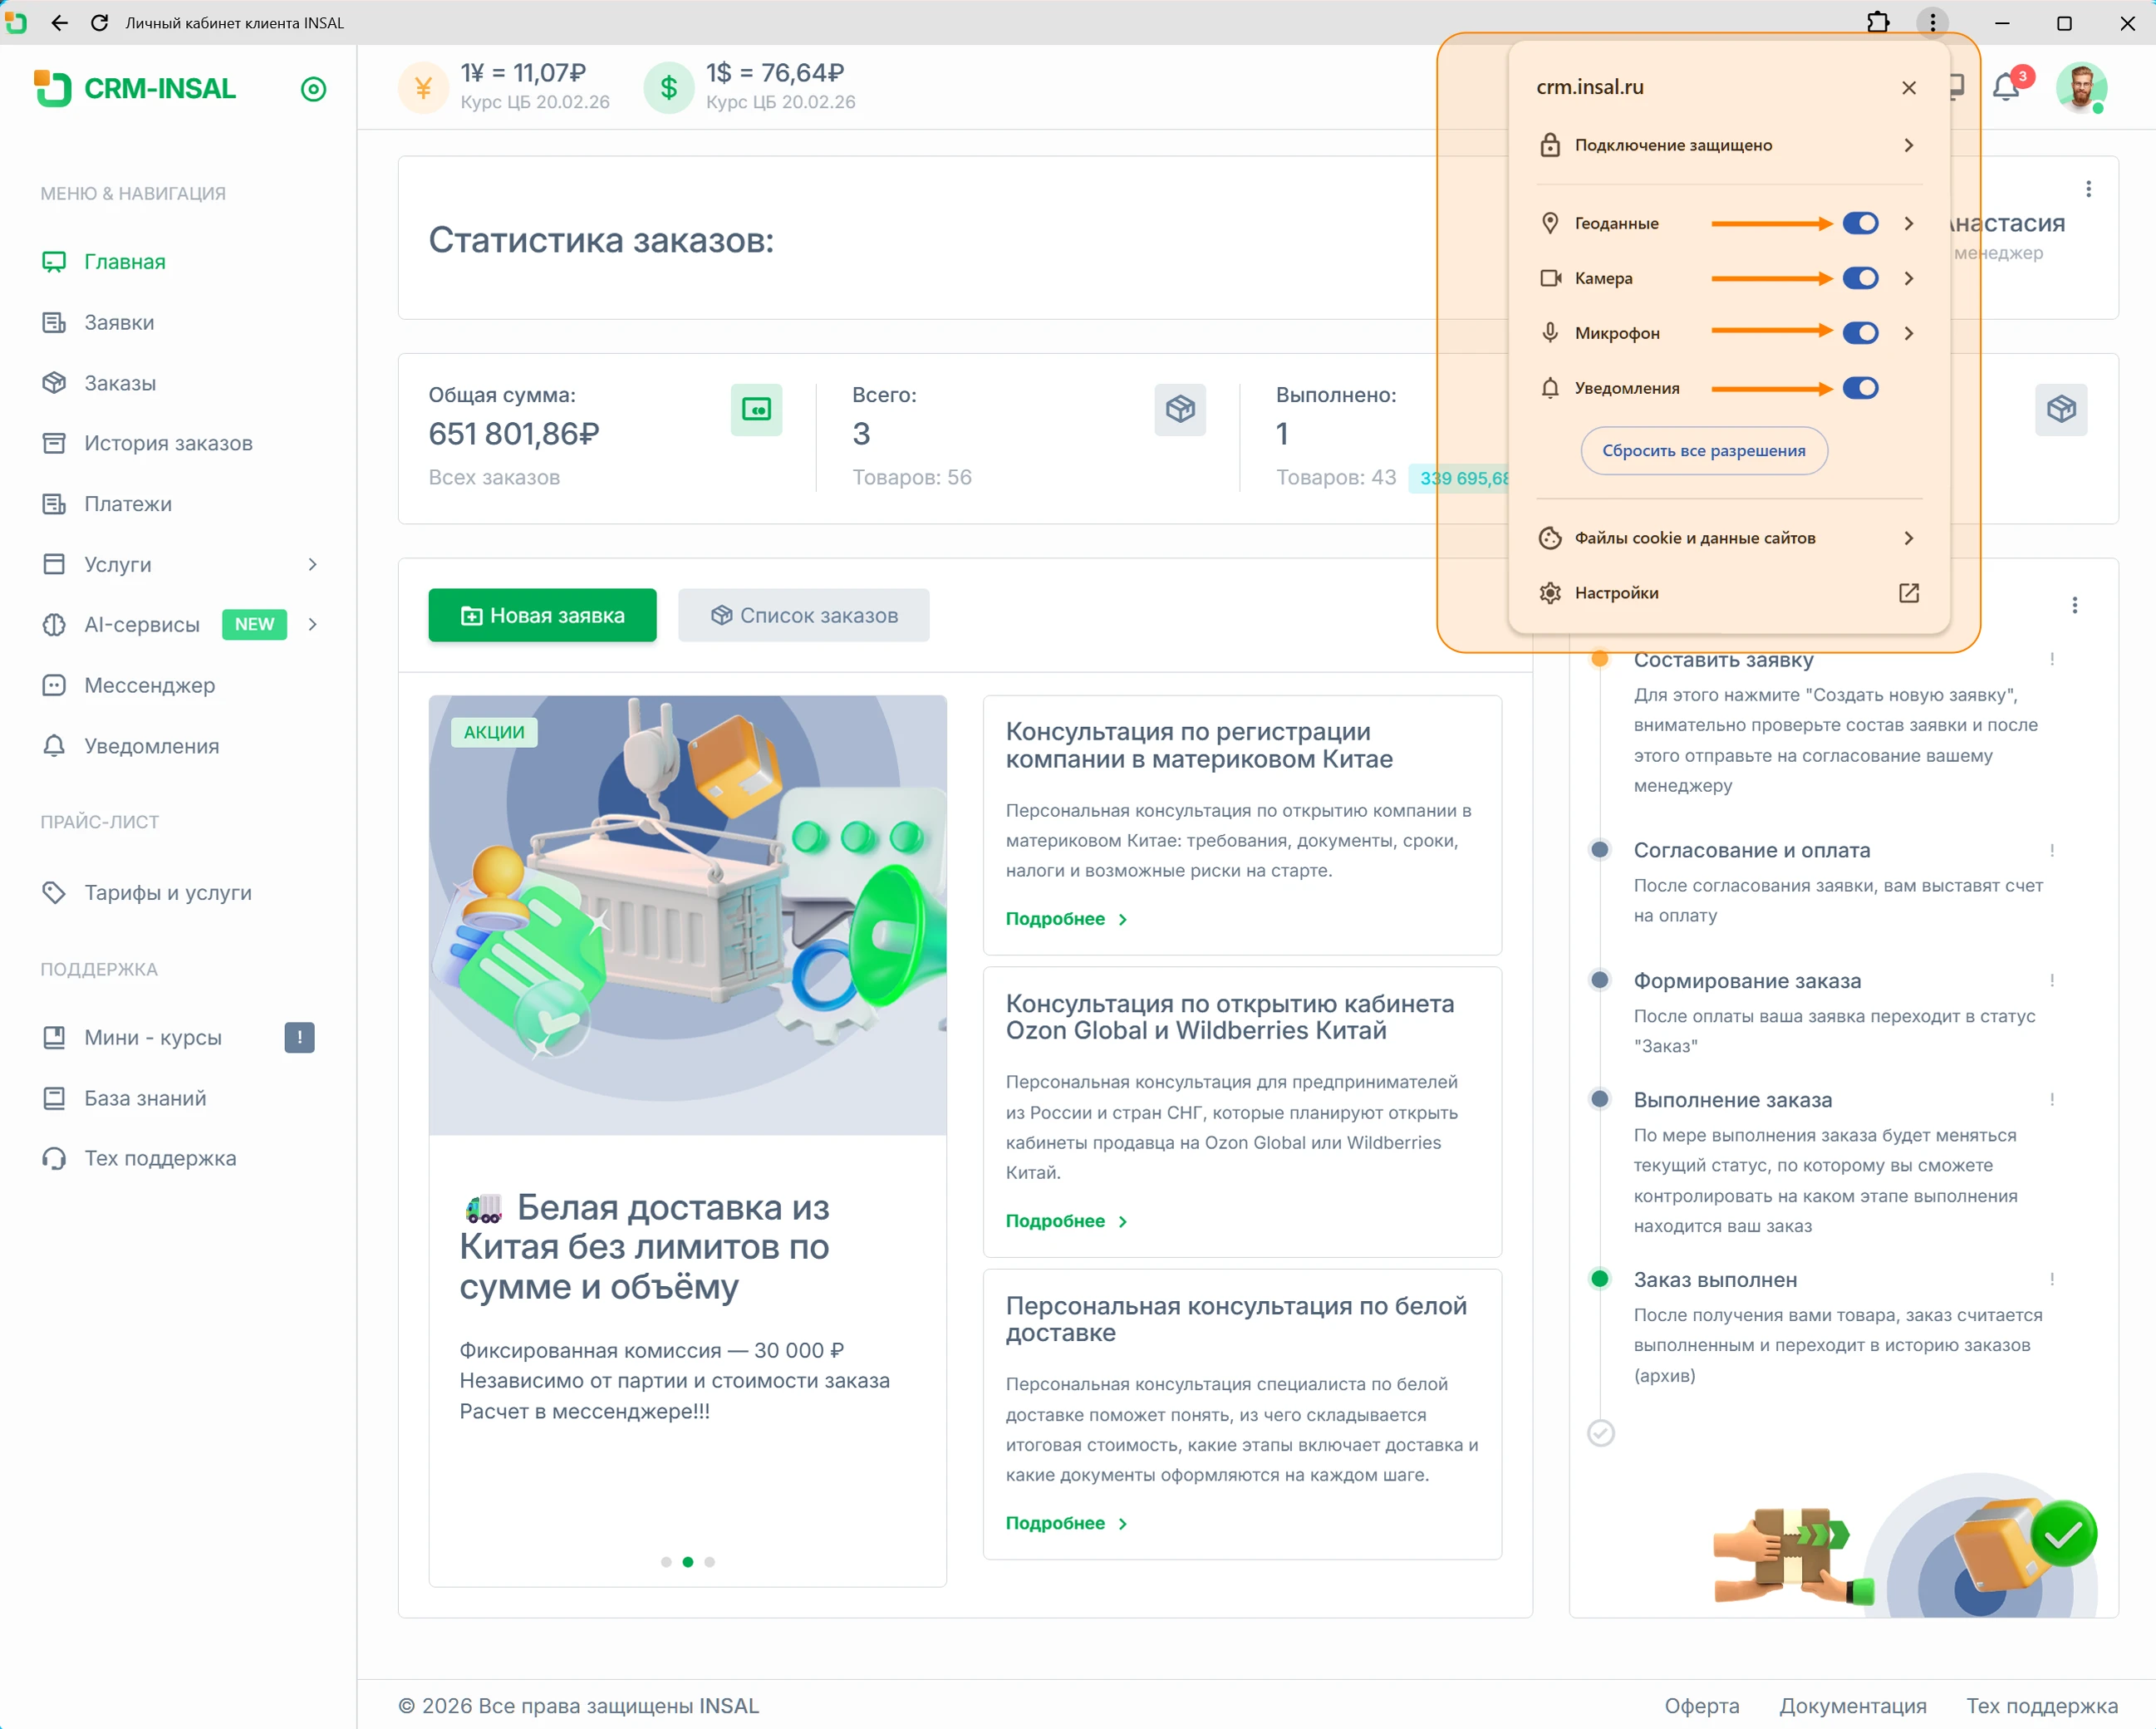Click the green target icon beside the CRM-INSAL logo
Viewport: 2156px width, 1729px height.
(x=313, y=89)
